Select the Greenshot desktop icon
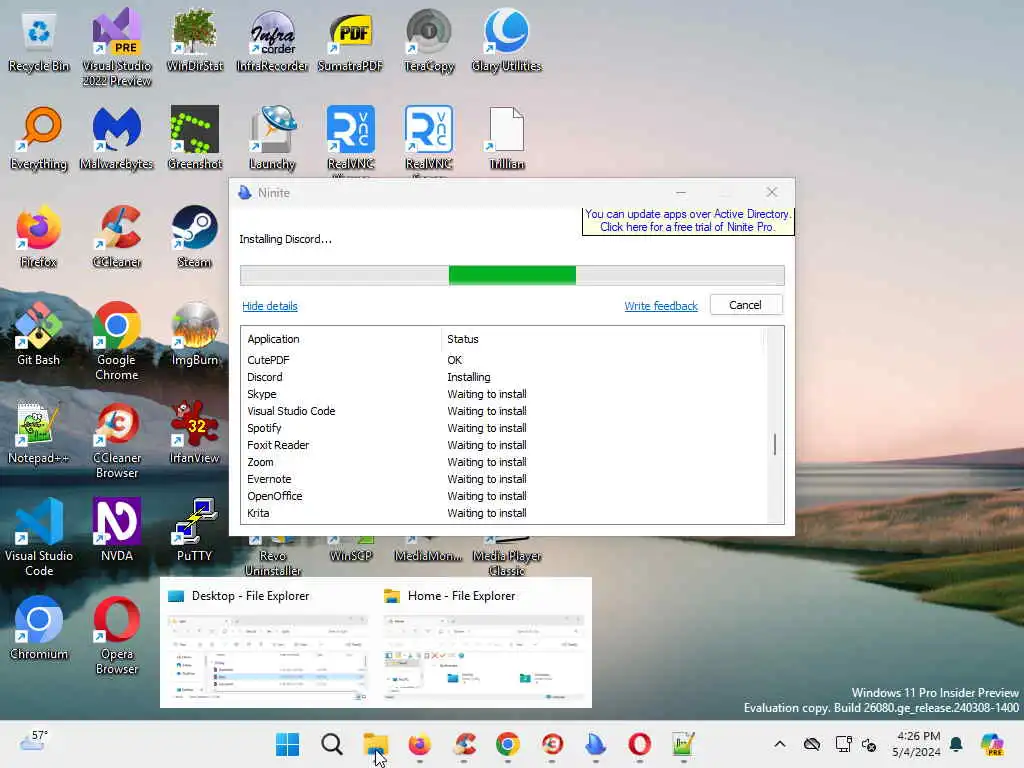 pyautogui.click(x=195, y=139)
